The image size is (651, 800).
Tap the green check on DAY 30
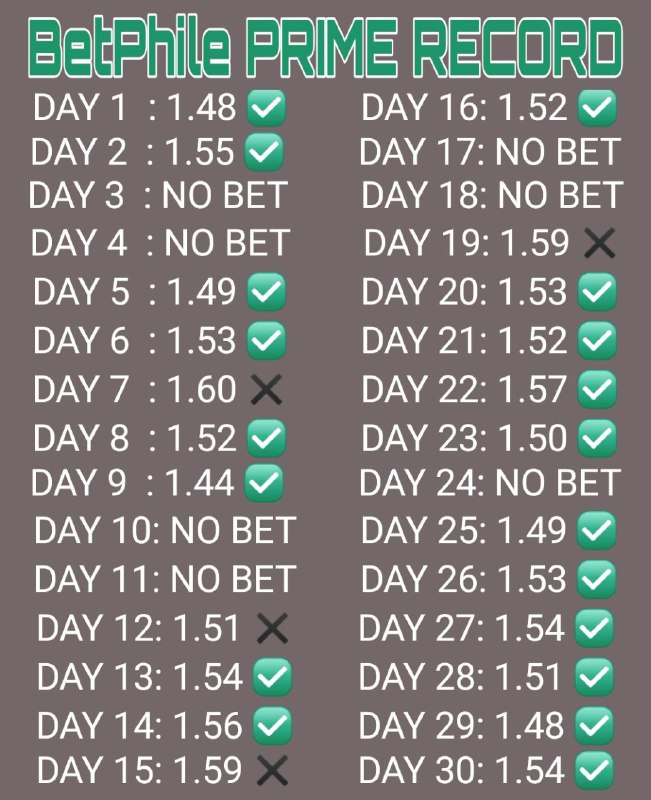(595, 770)
